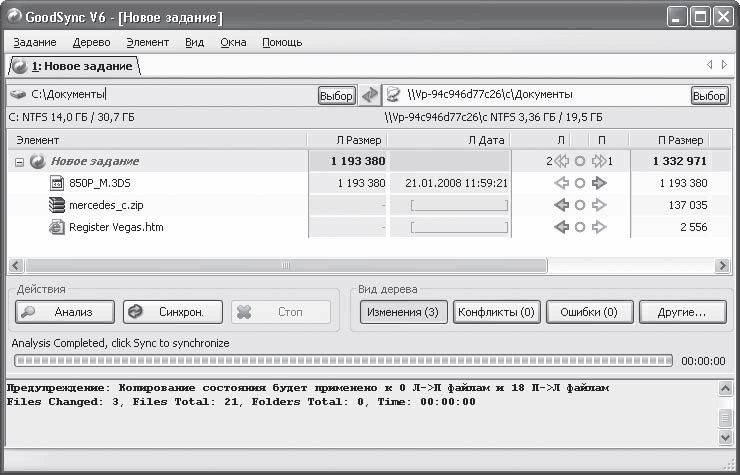Set mercedes_c.zip to do-nothing circle
740x475 pixels.
(580, 205)
